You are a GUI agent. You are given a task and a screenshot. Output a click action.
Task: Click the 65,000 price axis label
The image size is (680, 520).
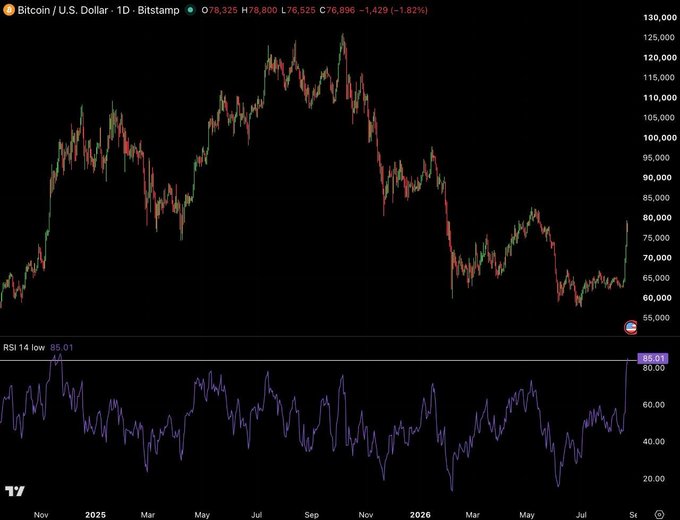(656, 278)
